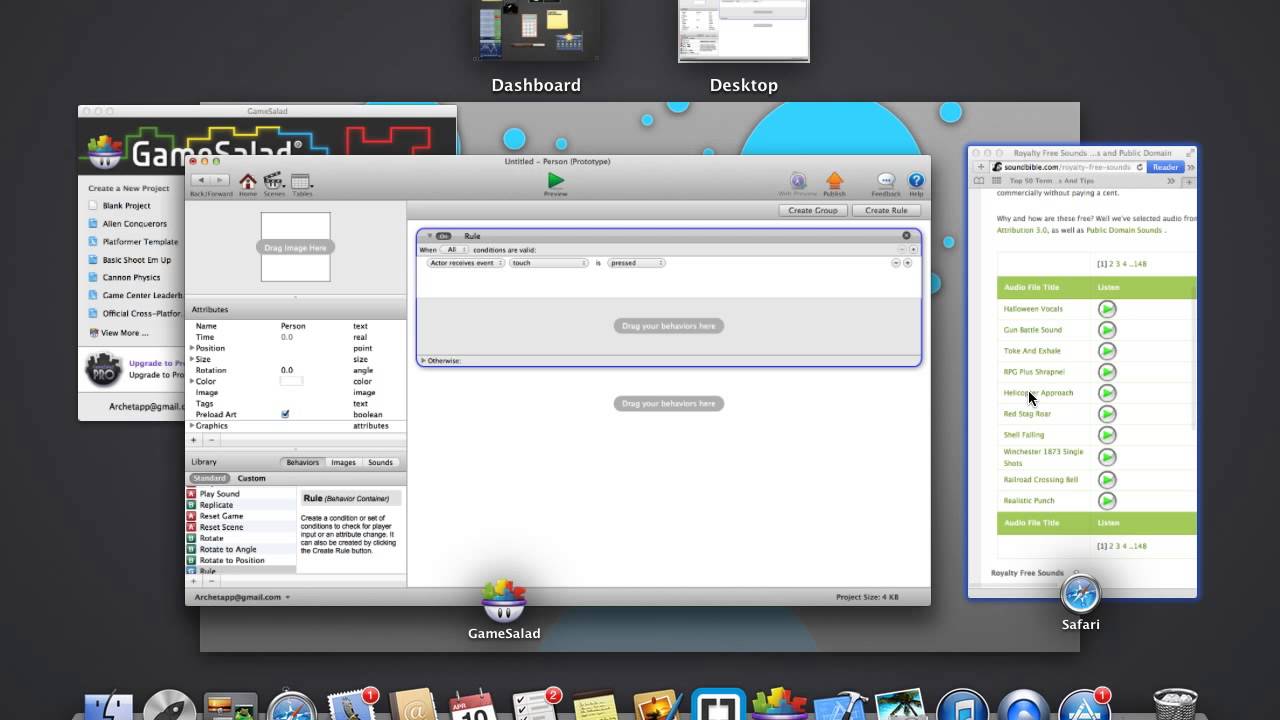Image resolution: width=1280 pixels, height=720 pixels.
Task: Open the Tables toolbar icon
Action: pos(301,181)
